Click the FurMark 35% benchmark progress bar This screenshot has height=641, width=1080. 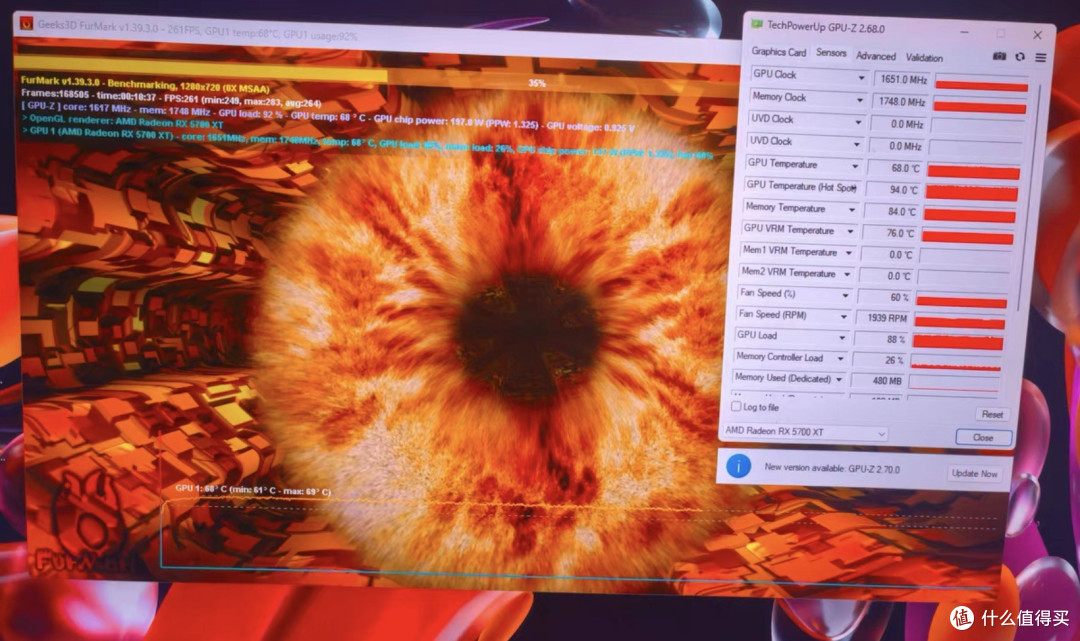click(377, 78)
